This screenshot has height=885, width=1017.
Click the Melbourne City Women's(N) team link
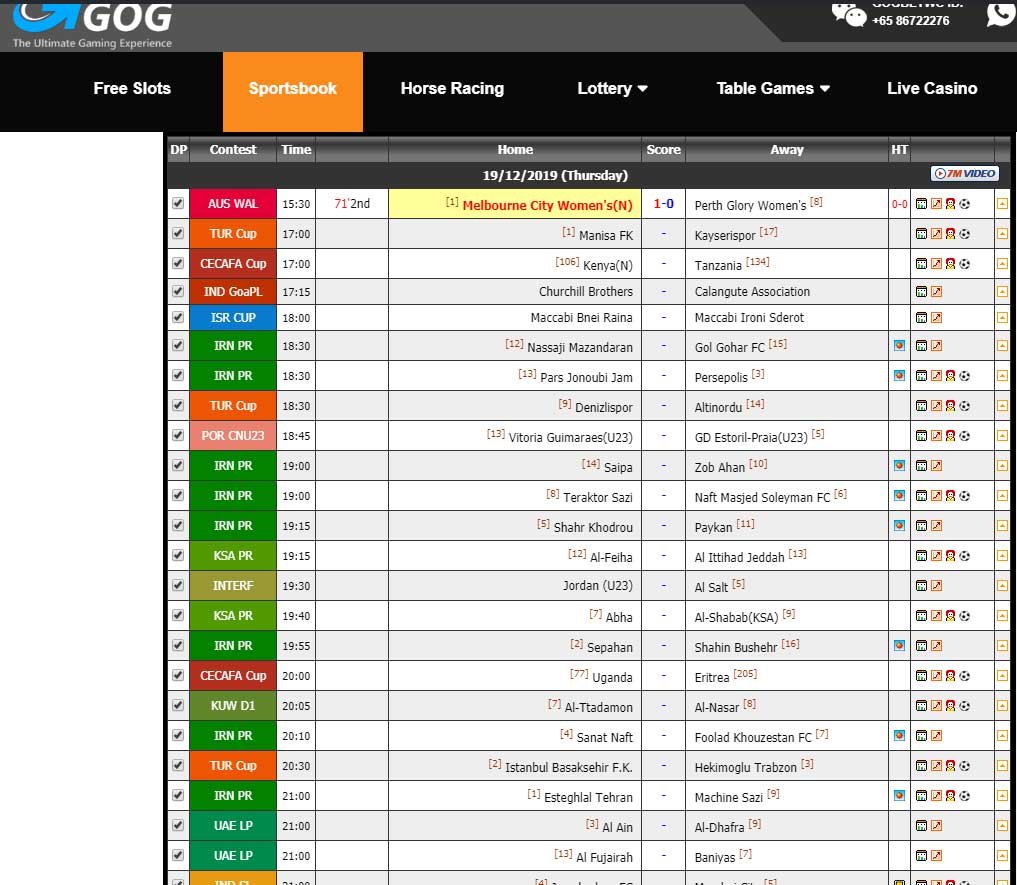pos(547,205)
